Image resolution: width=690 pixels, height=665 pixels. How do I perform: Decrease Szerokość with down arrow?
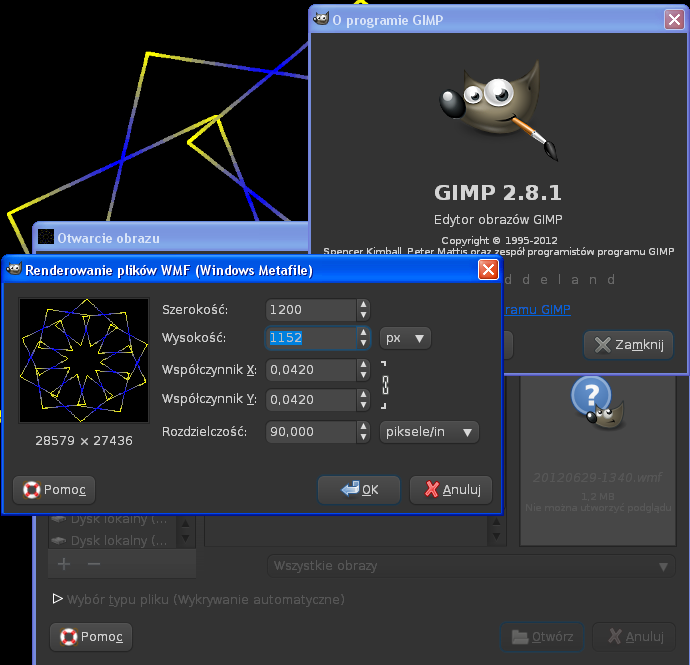[x=363, y=315]
